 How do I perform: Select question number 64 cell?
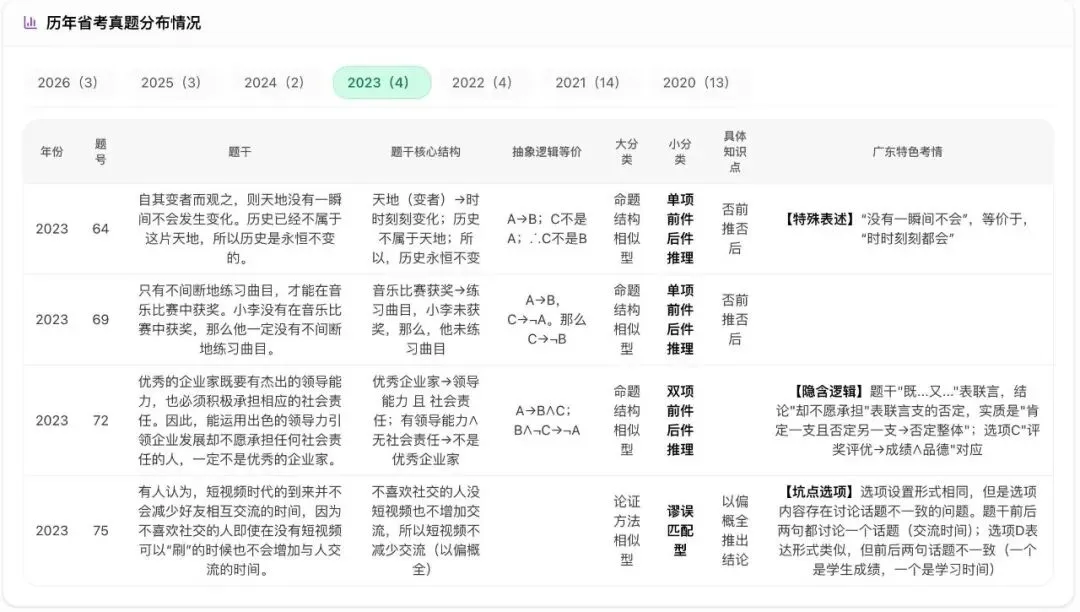(101, 229)
